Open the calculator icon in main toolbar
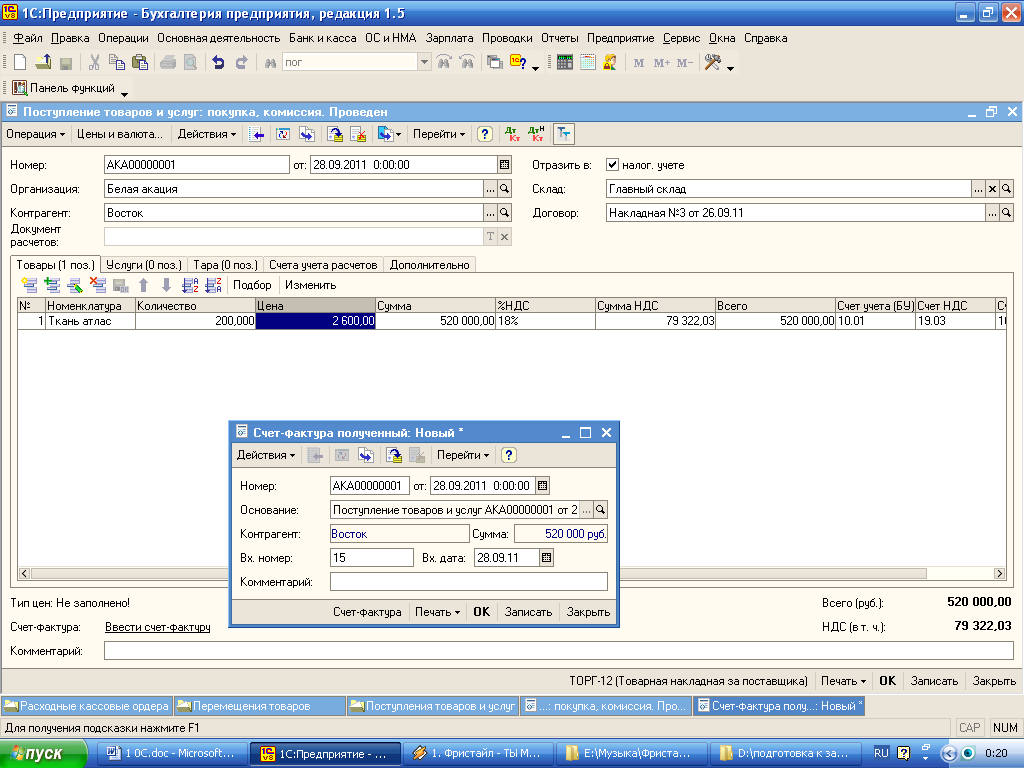The image size is (1024, 768). pos(565,62)
